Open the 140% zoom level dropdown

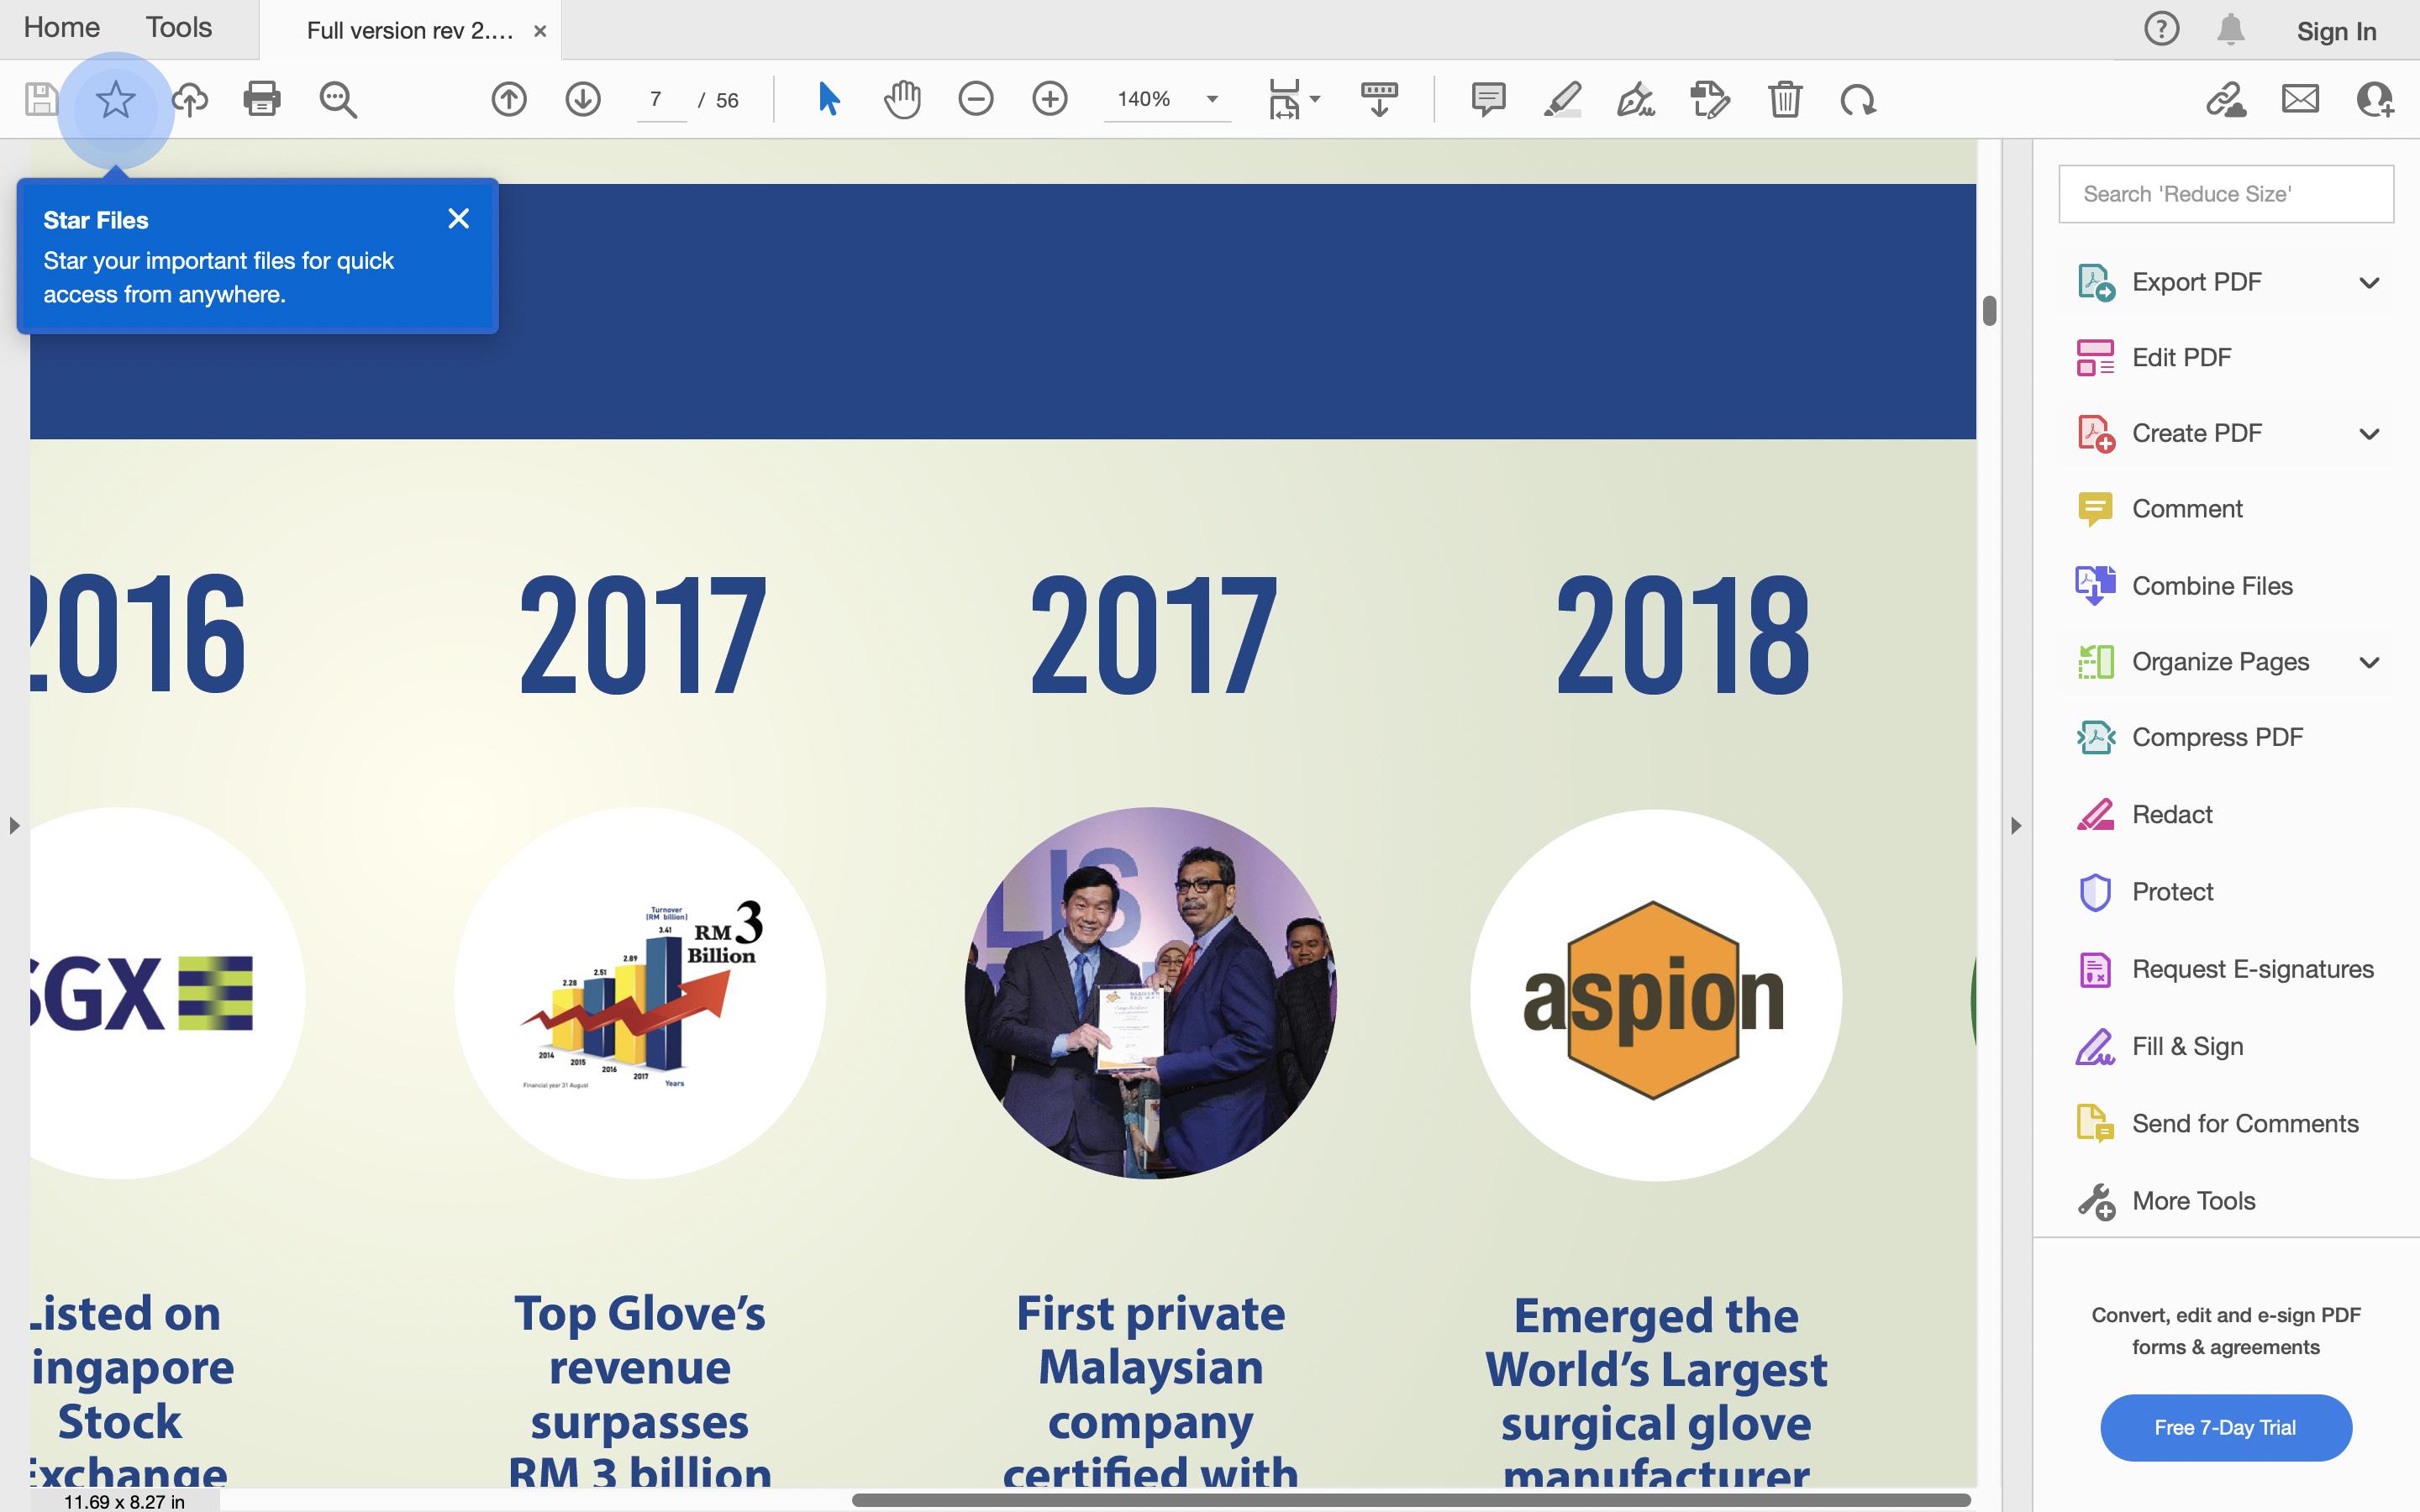pos(1212,99)
